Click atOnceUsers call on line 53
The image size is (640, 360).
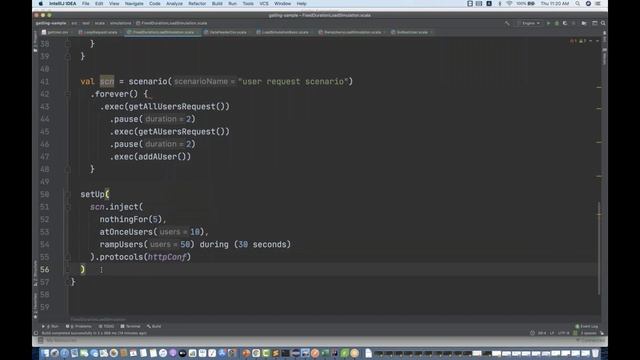pyautogui.click(x=126, y=232)
